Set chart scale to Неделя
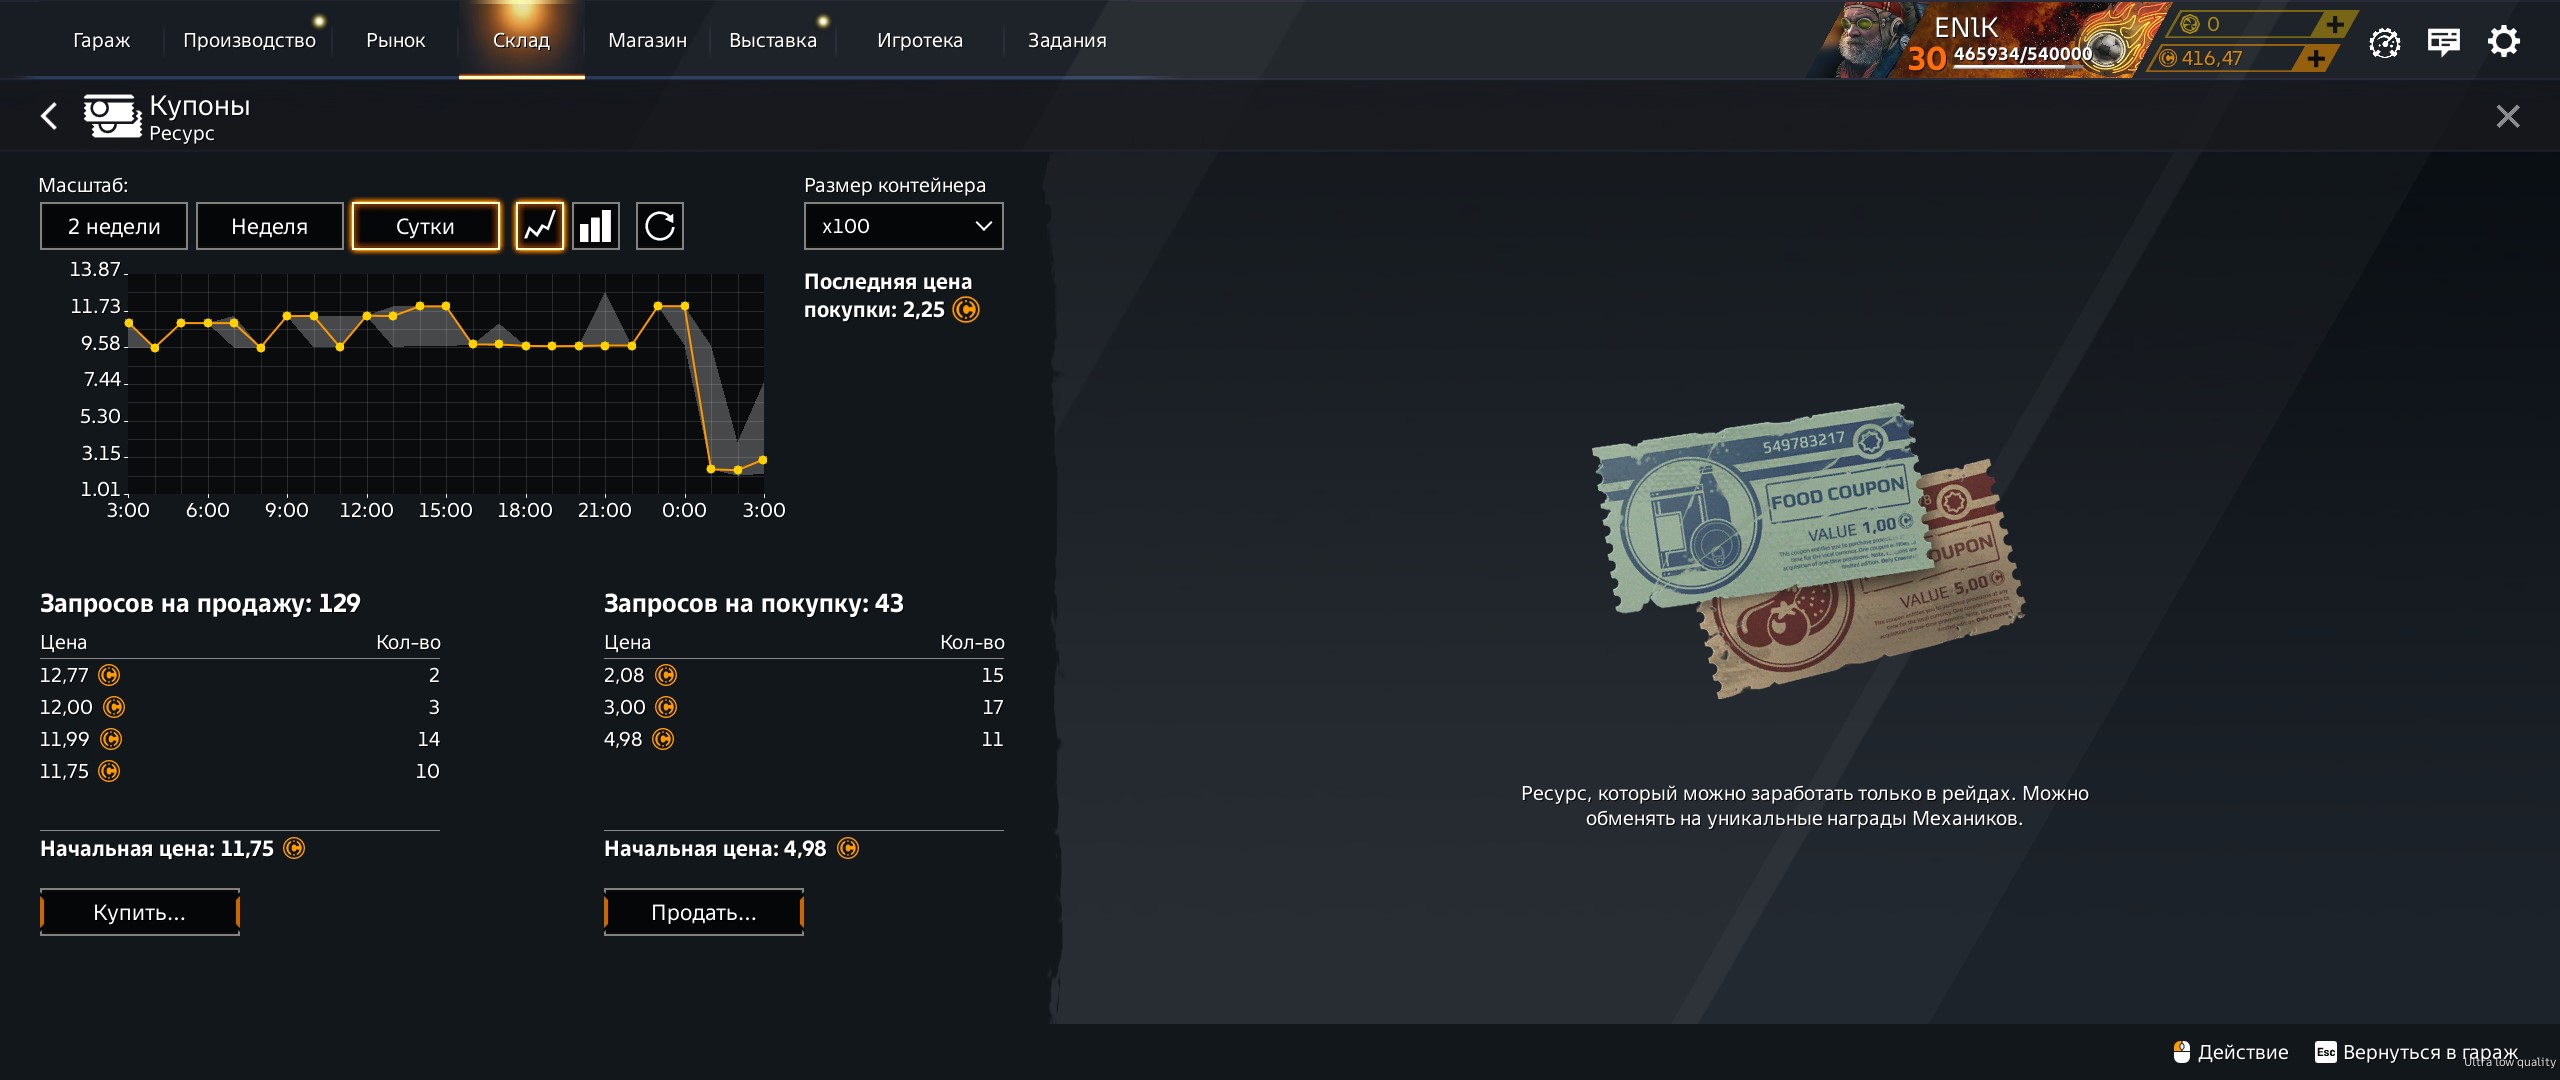The width and height of the screenshot is (2560, 1080). pos(270,226)
